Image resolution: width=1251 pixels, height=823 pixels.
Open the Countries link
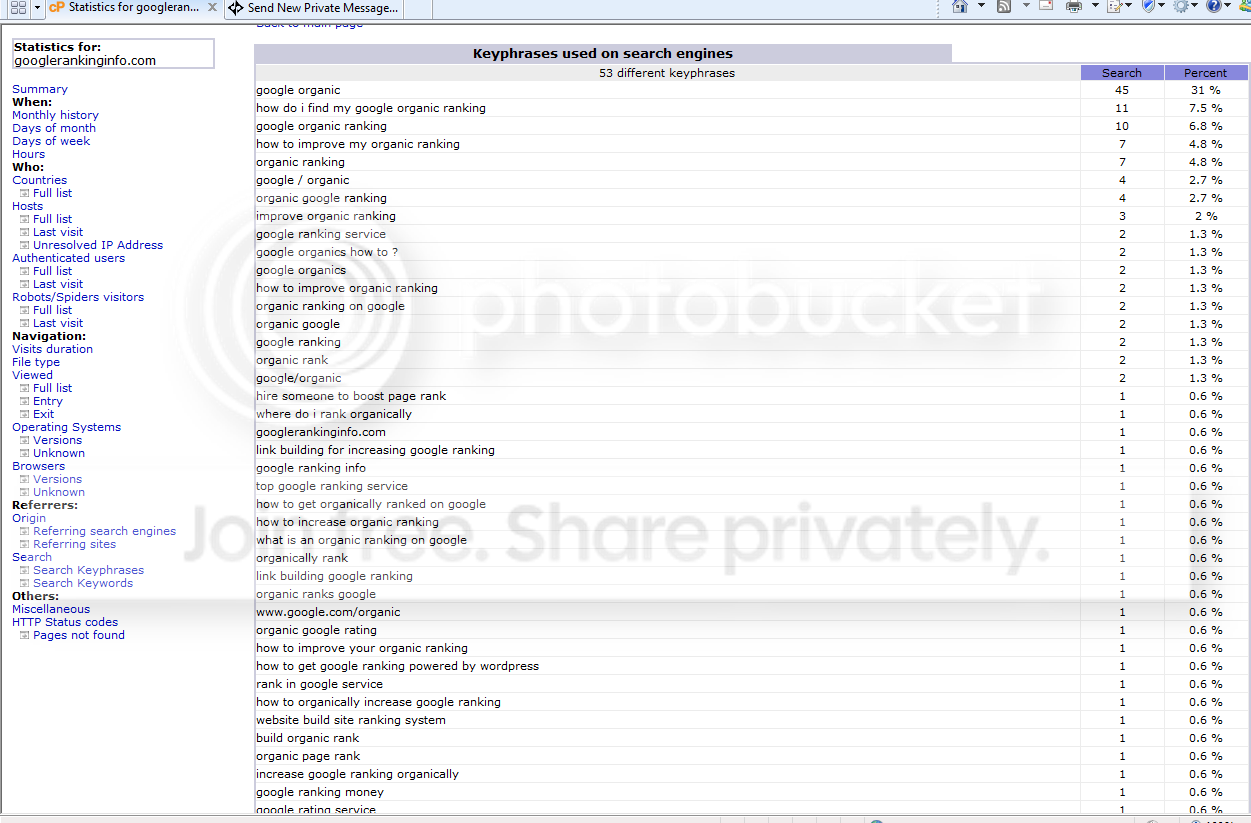[39, 180]
